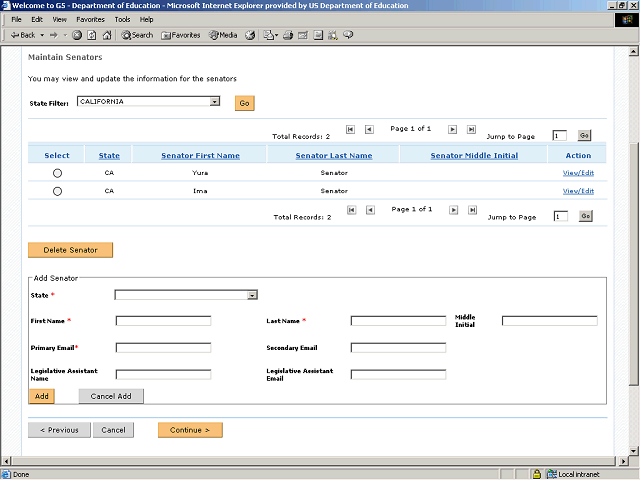Image resolution: width=640 pixels, height=480 pixels.
Task: Open the Favorites menu
Action: (x=90, y=19)
